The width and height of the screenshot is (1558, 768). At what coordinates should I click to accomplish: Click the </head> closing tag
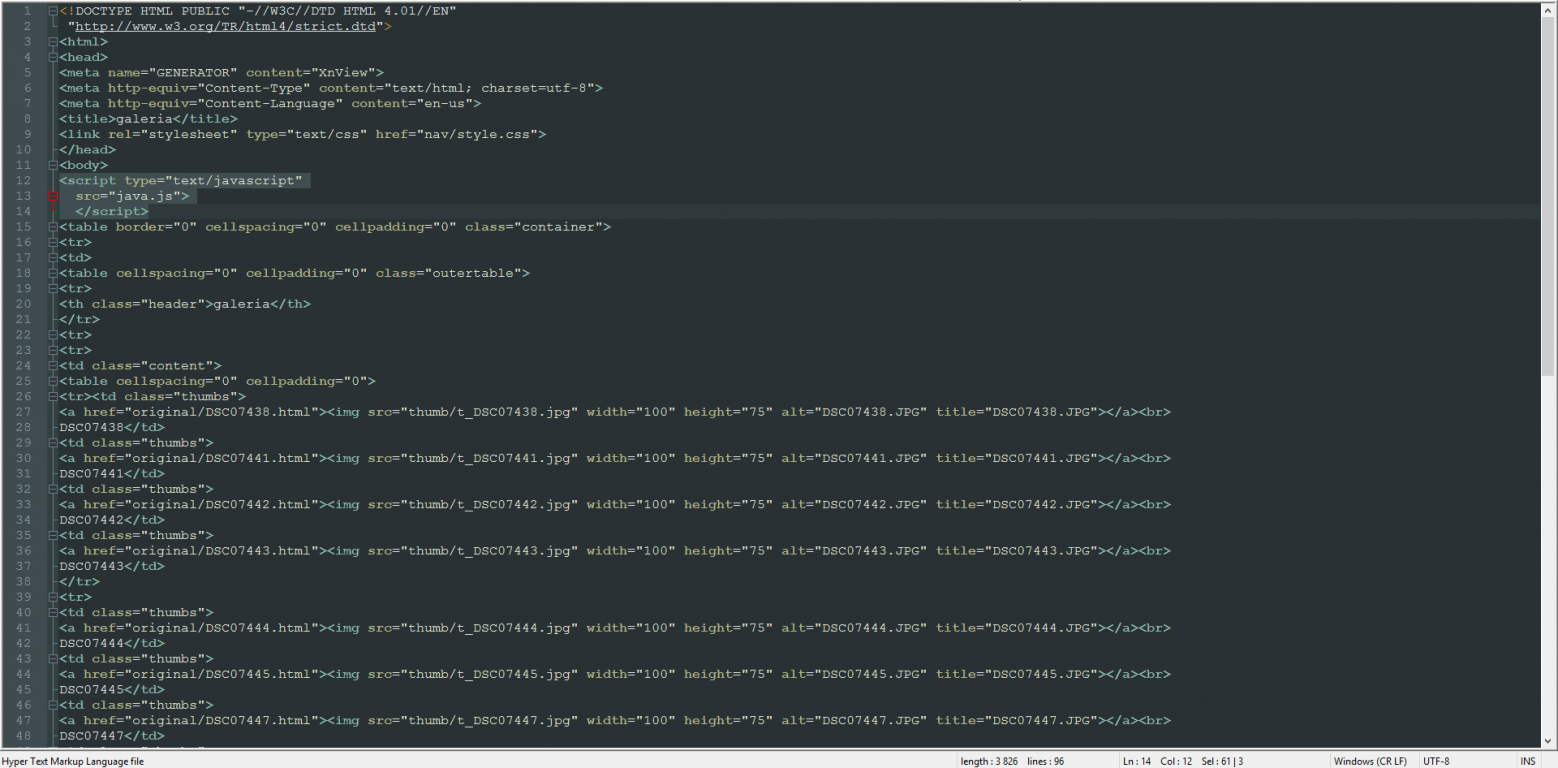87,150
